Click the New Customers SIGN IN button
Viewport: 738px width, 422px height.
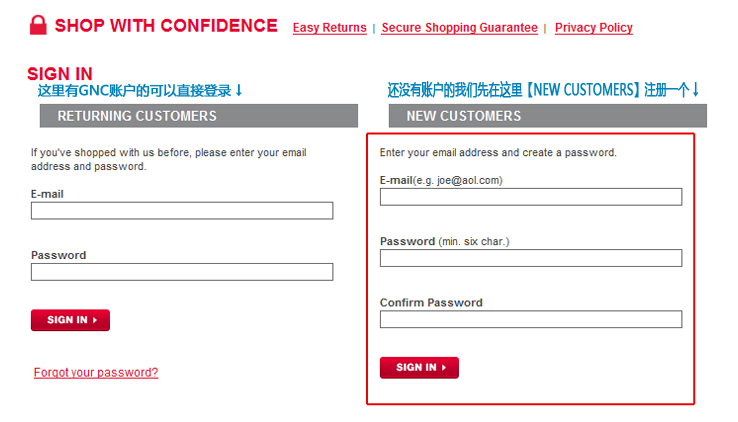[x=419, y=367]
